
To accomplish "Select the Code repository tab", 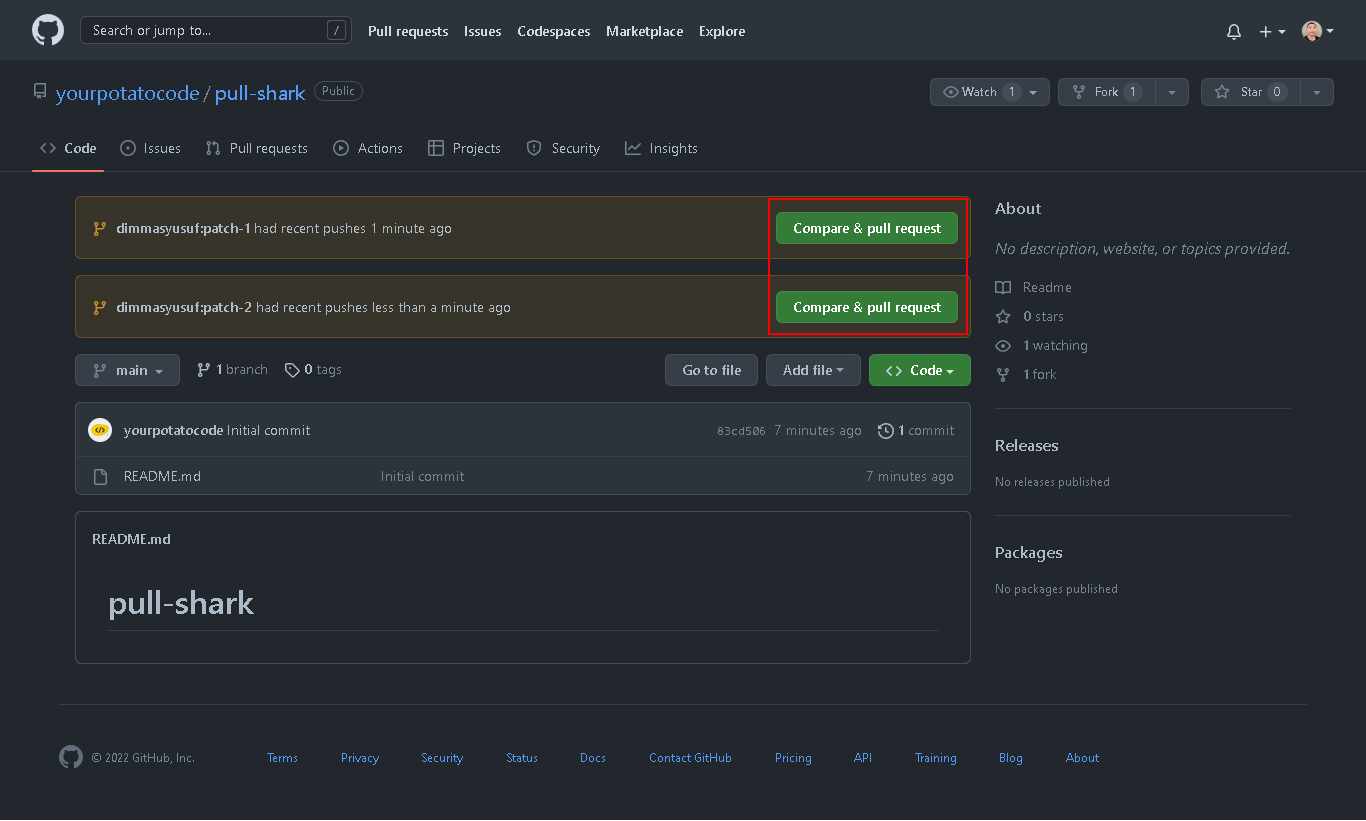I will click(68, 148).
